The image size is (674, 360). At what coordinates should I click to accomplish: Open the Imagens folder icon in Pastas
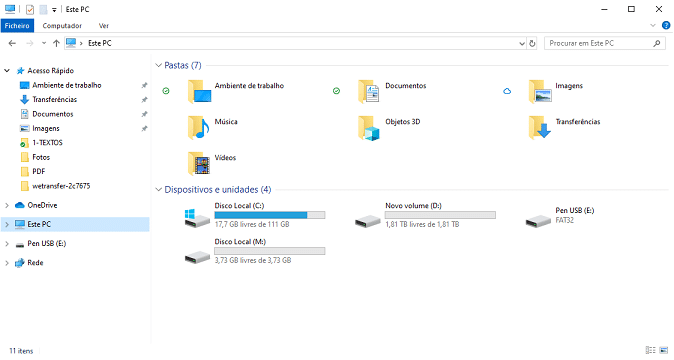pyautogui.click(x=540, y=92)
